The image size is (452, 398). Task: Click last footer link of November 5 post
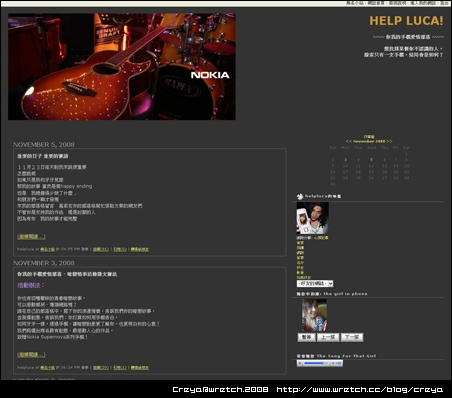140,249
